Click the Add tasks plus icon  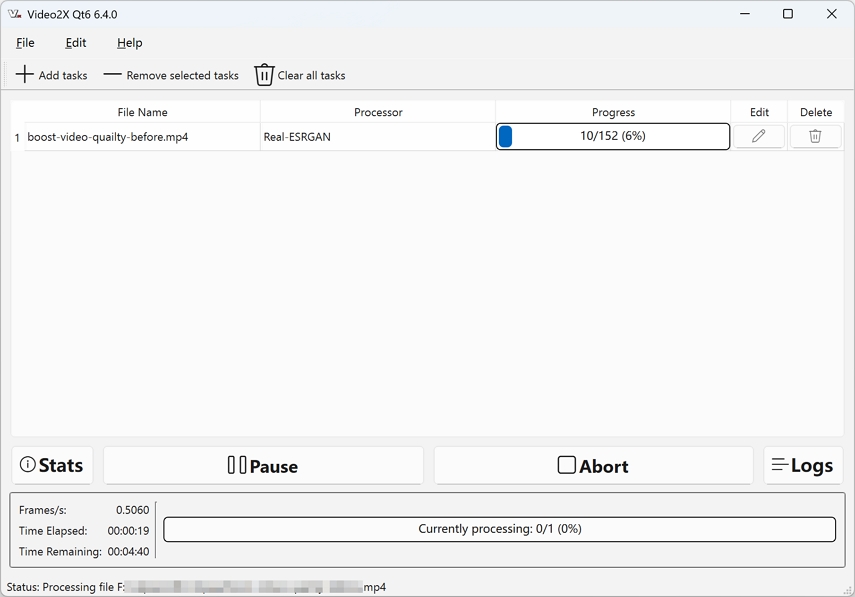[x=25, y=74]
